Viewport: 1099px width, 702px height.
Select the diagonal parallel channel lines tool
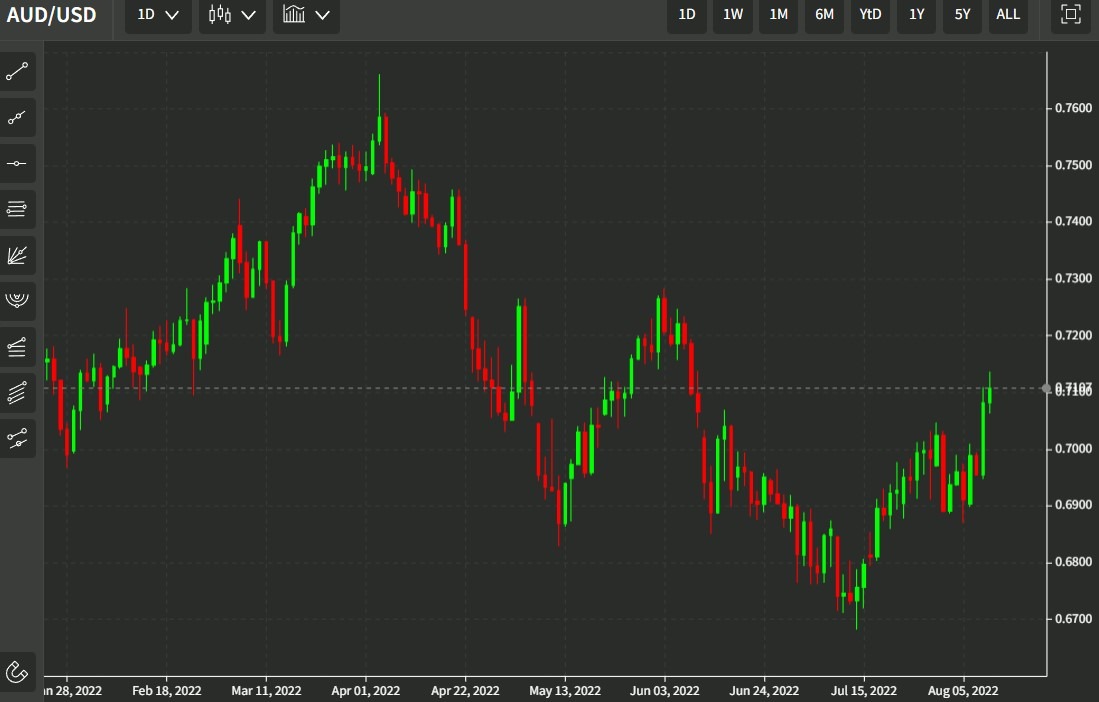(17, 392)
